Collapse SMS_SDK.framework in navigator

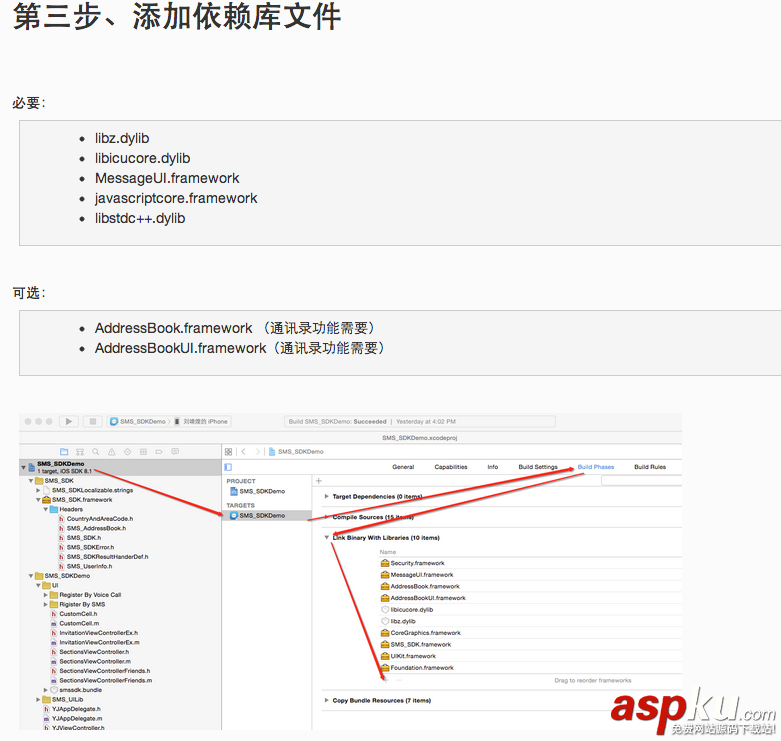point(38,500)
